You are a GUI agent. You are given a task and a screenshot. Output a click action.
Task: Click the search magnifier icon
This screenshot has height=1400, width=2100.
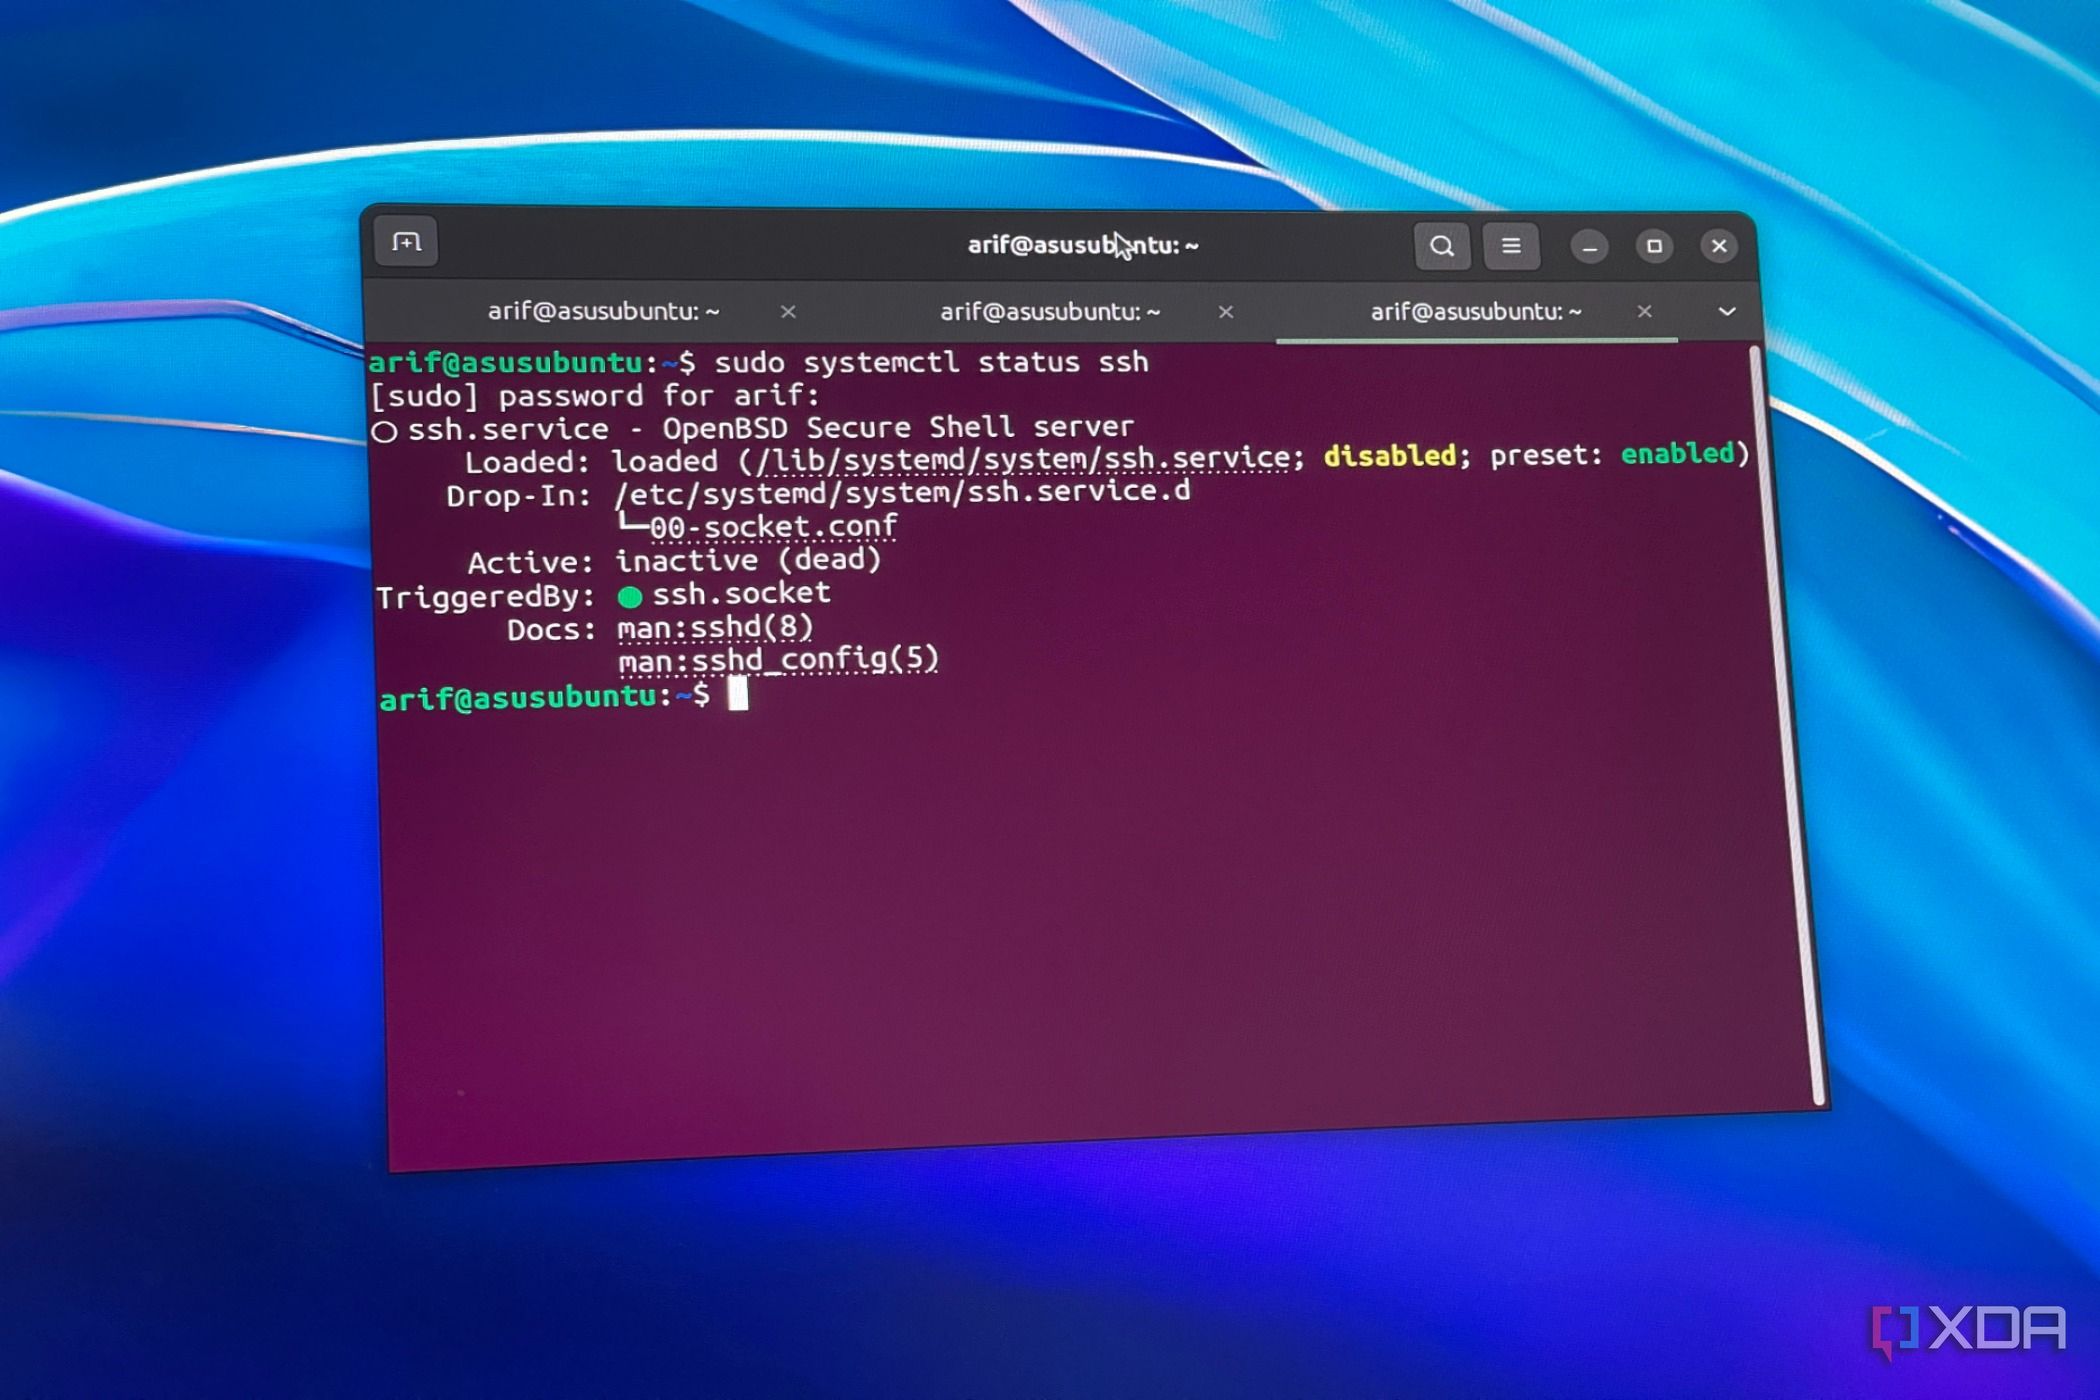[1441, 246]
